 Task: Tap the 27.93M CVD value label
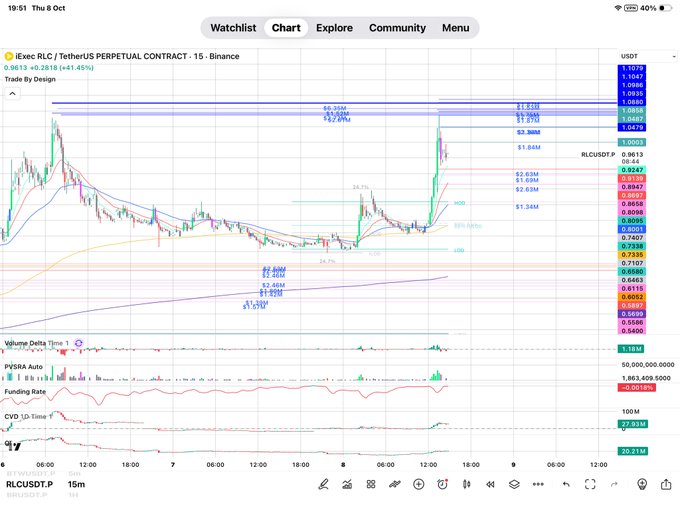pyautogui.click(x=633, y=424)
